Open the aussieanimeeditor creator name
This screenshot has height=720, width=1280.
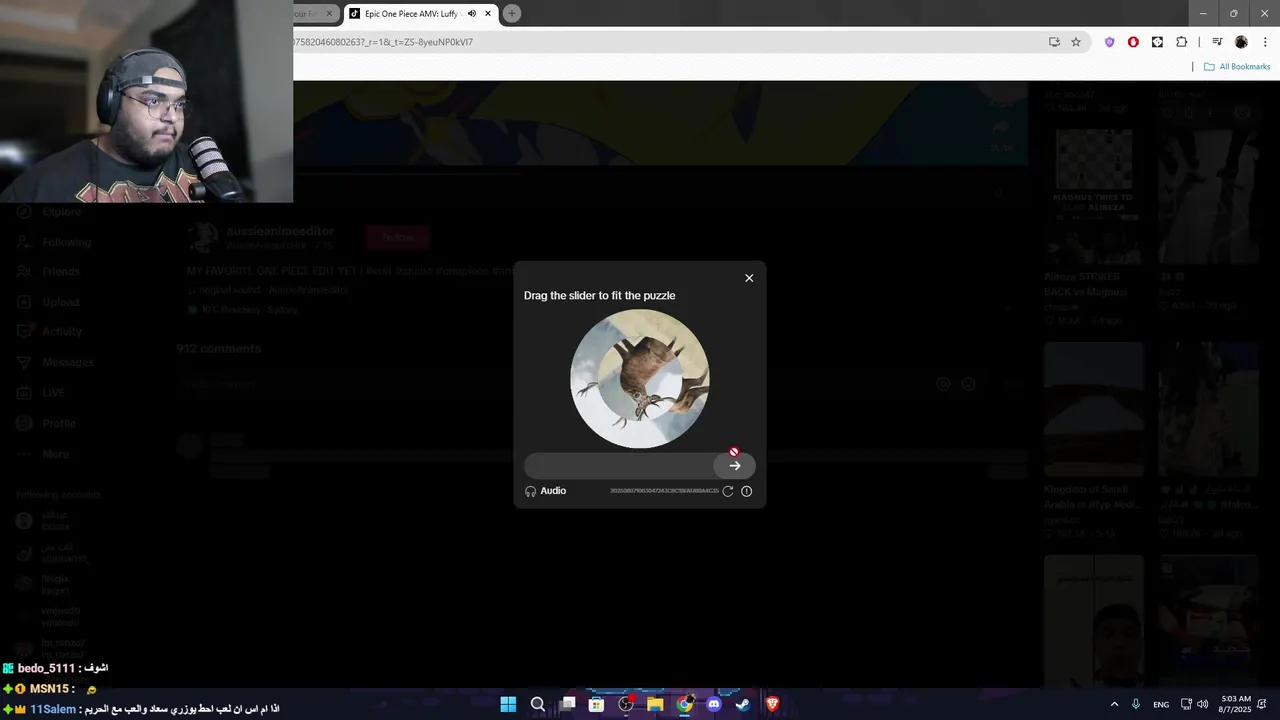click(280, 231)
